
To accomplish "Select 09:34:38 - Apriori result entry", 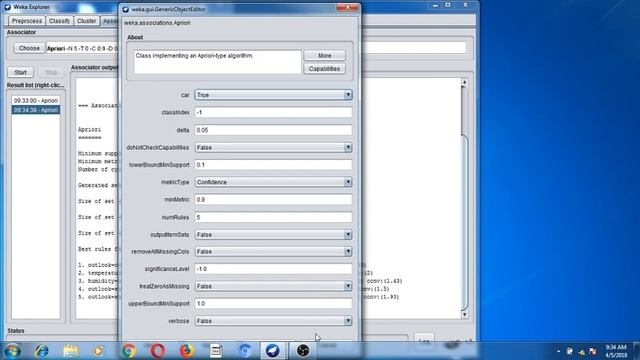I will click(36, 110).
